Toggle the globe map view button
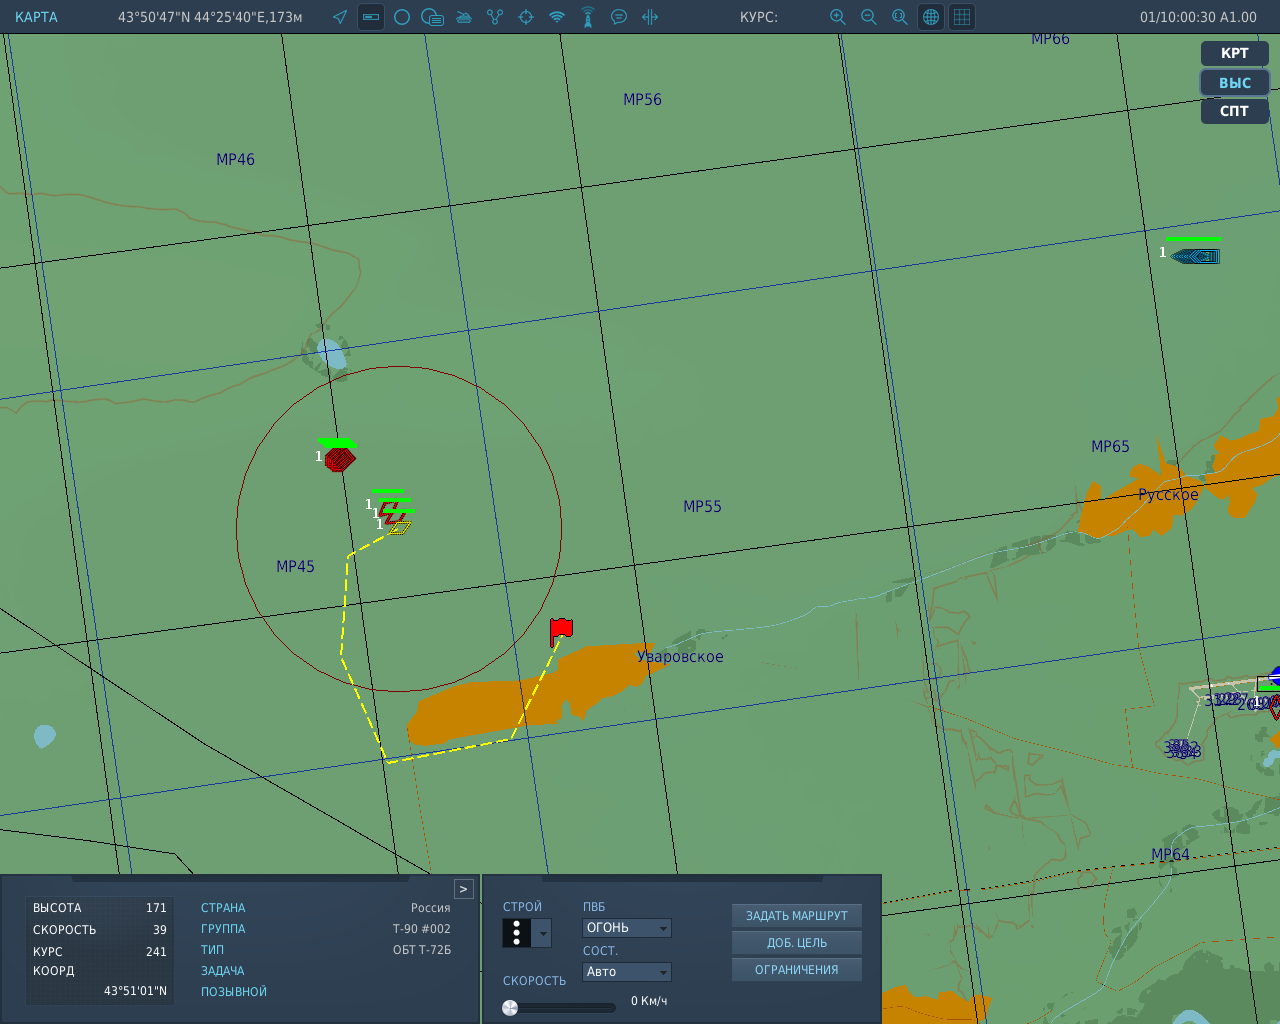Screen dimensions: 1280x1024 pos(931,17)
